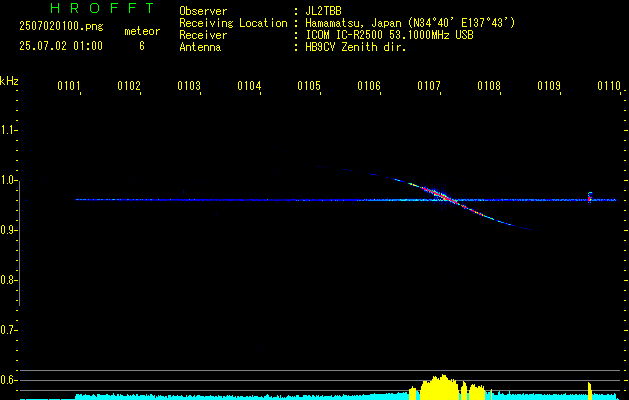Click the Receiver label
Image resolution: width=629 pixels, height=400 pixels.
[x=203, y=35]
